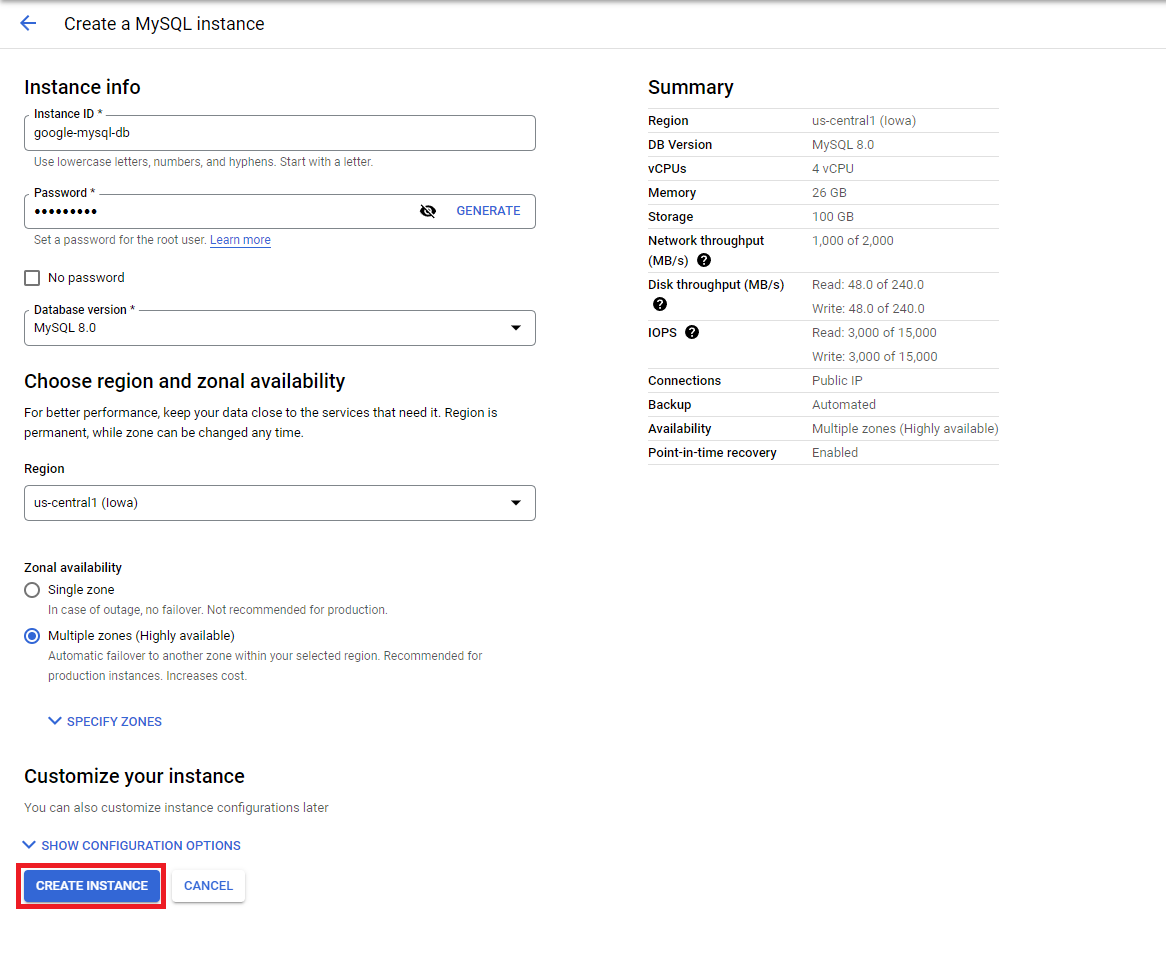Click 'Choose region and zonal availability' heading
The width and height of the screenshot is (1166, 959).
pyautogui.click(x=184, y=381)
